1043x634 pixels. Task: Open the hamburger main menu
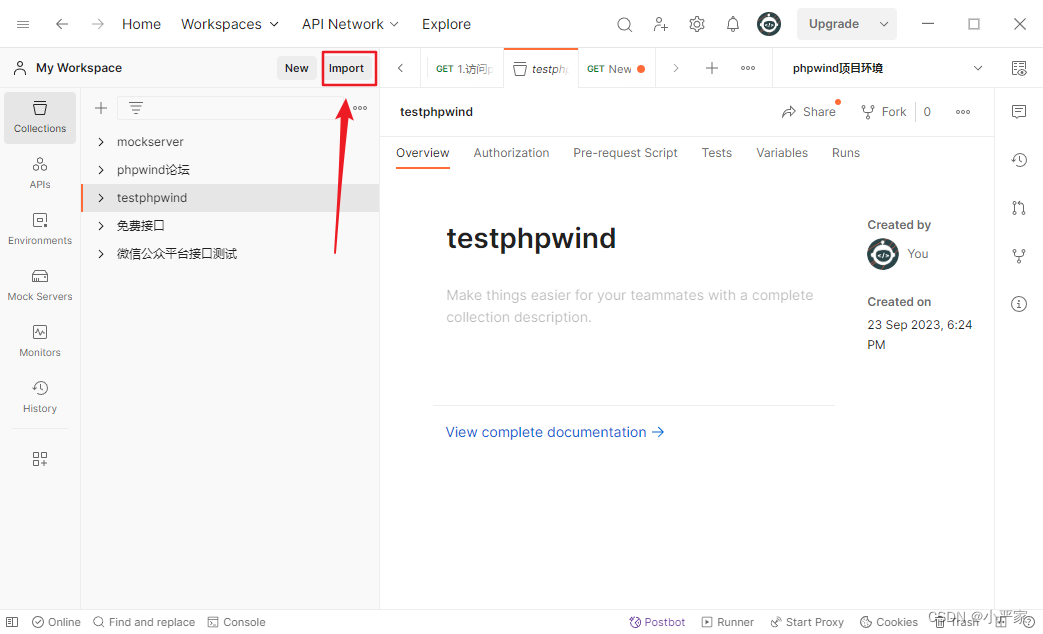23,24
